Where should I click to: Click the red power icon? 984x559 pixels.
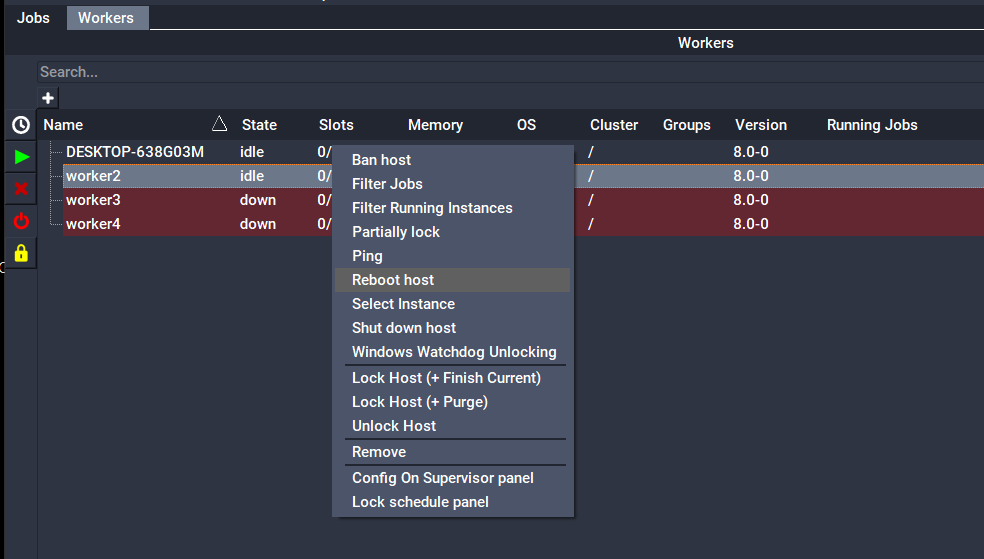pyautogui.click(x=21, y=221)
